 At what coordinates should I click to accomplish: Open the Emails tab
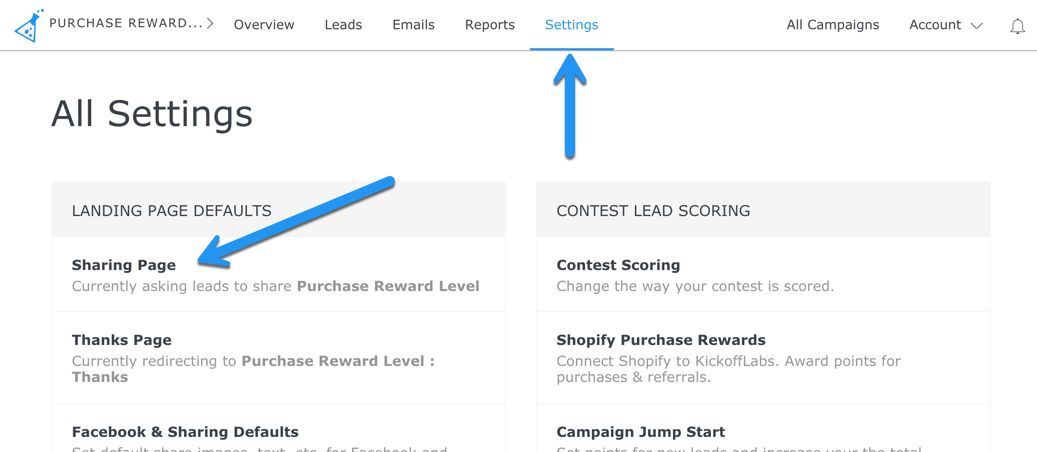tap(413, 25)
